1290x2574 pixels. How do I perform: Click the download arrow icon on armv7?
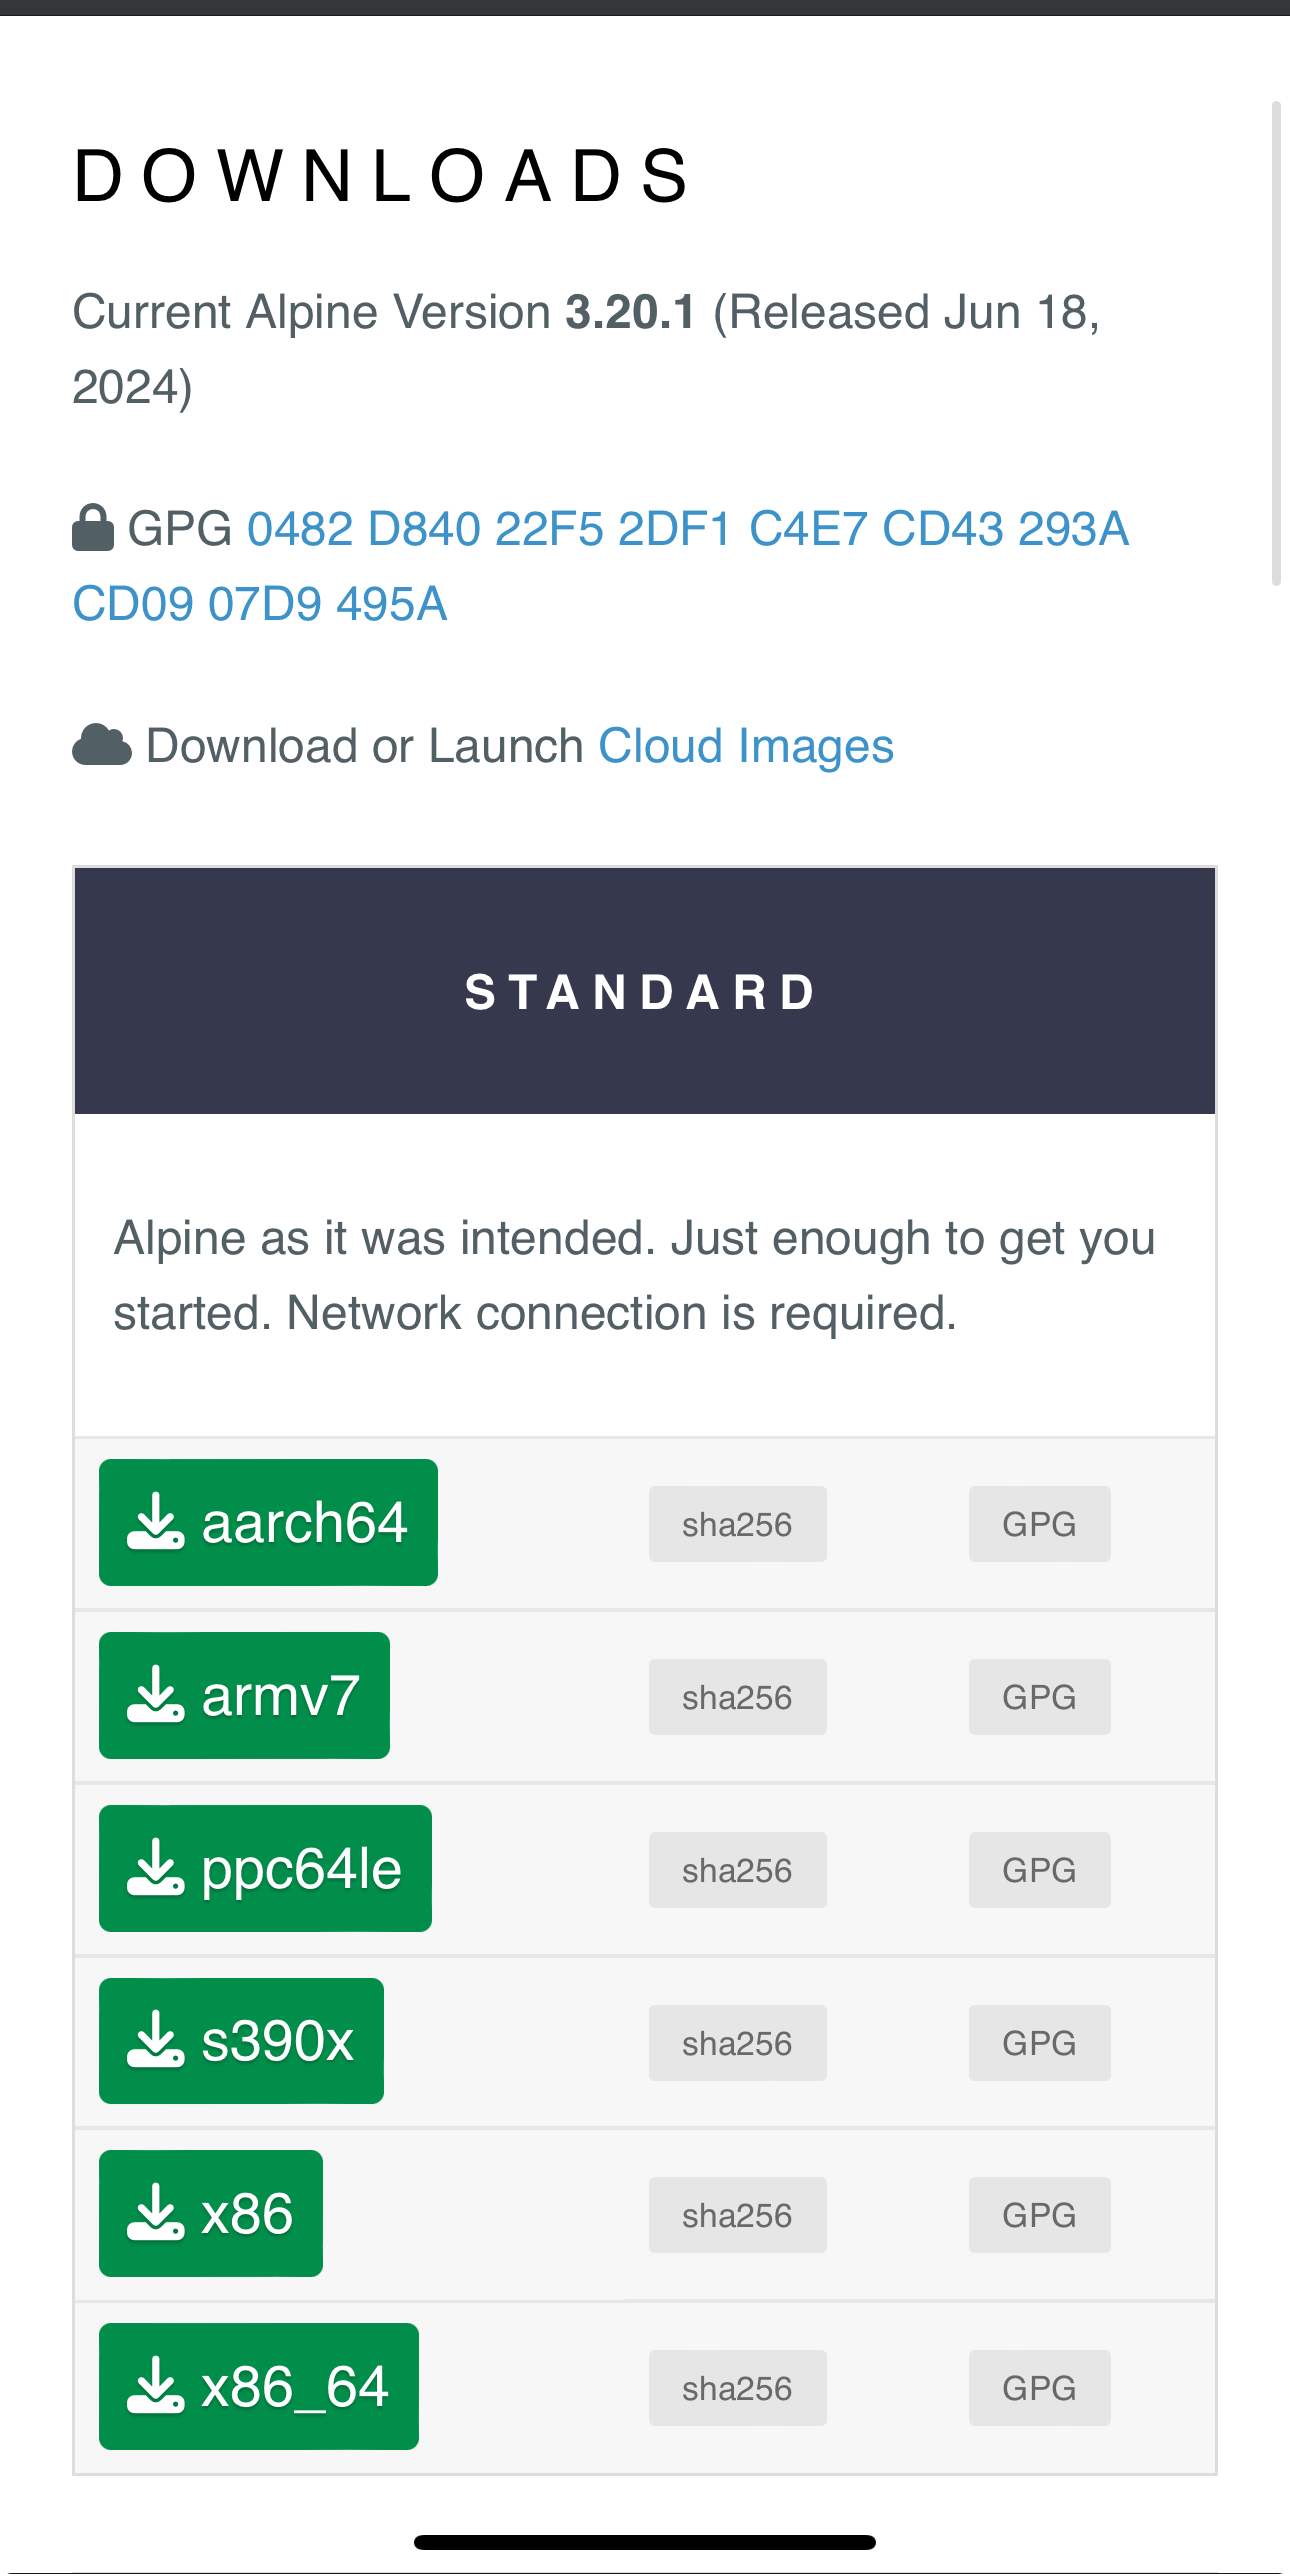[x=155, y=1694]
